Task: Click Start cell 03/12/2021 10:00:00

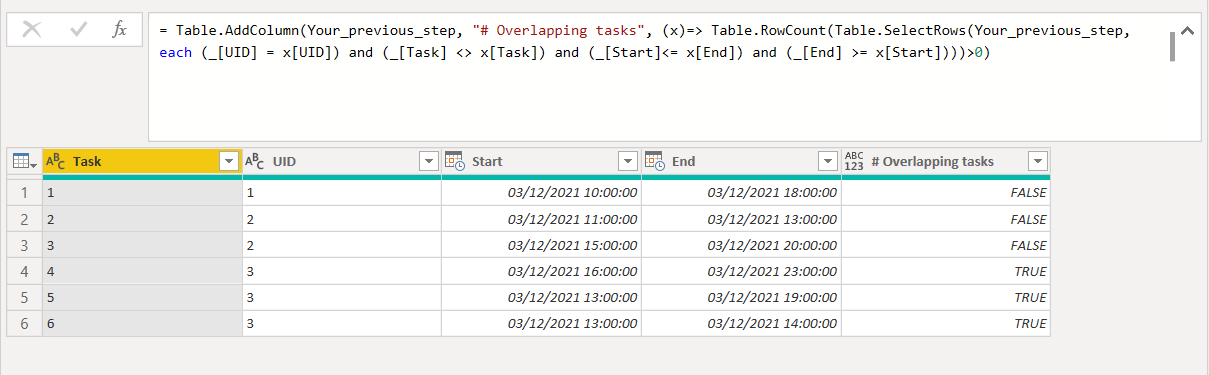Action: tap(541, 193)
